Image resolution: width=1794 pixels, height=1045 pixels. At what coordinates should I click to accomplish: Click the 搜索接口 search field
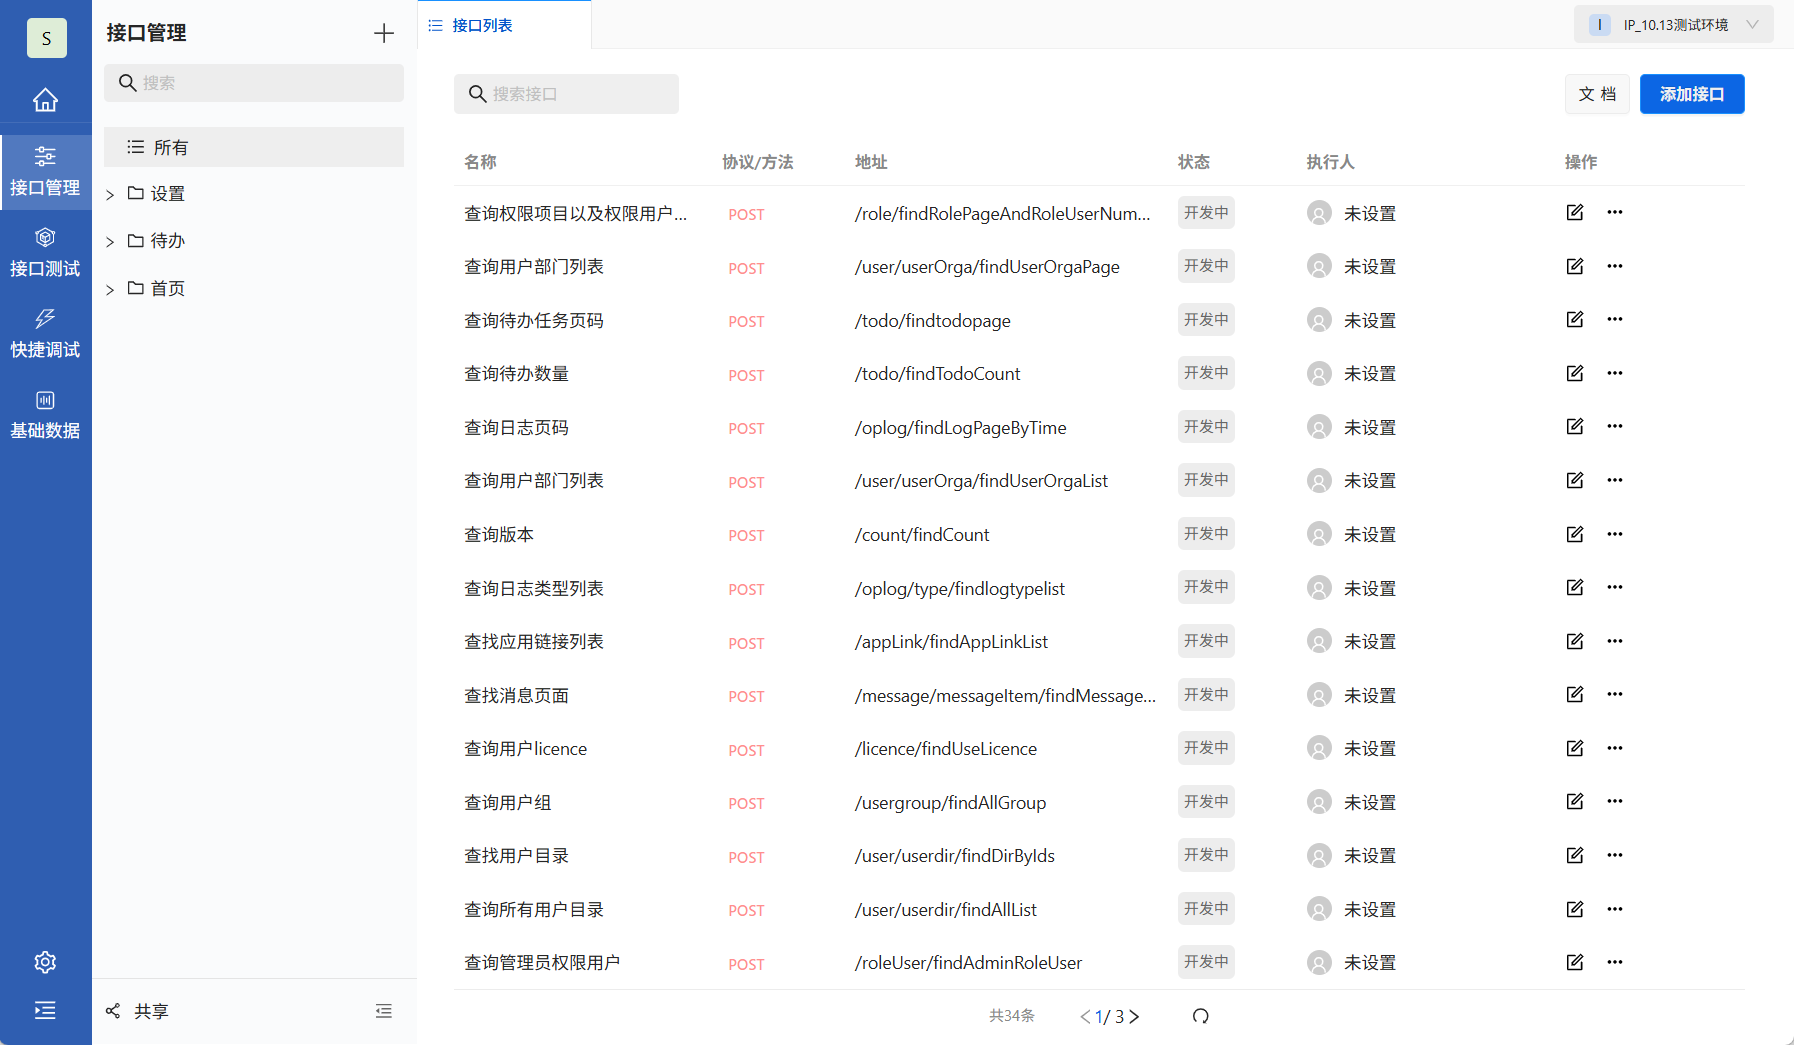tap(566, 93)
